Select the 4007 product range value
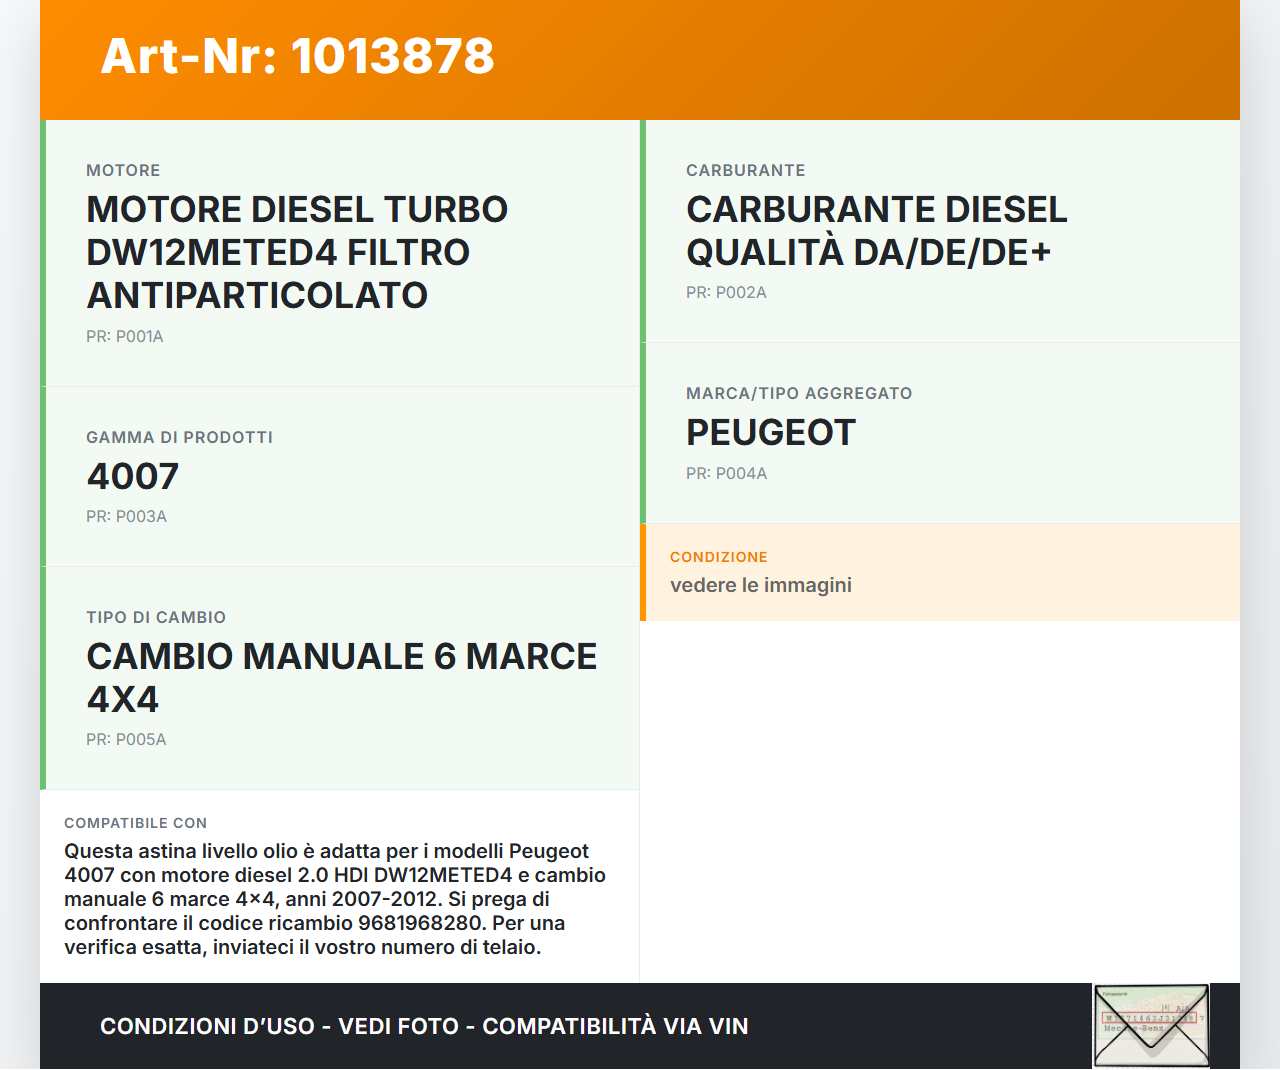 coord(133,476)
